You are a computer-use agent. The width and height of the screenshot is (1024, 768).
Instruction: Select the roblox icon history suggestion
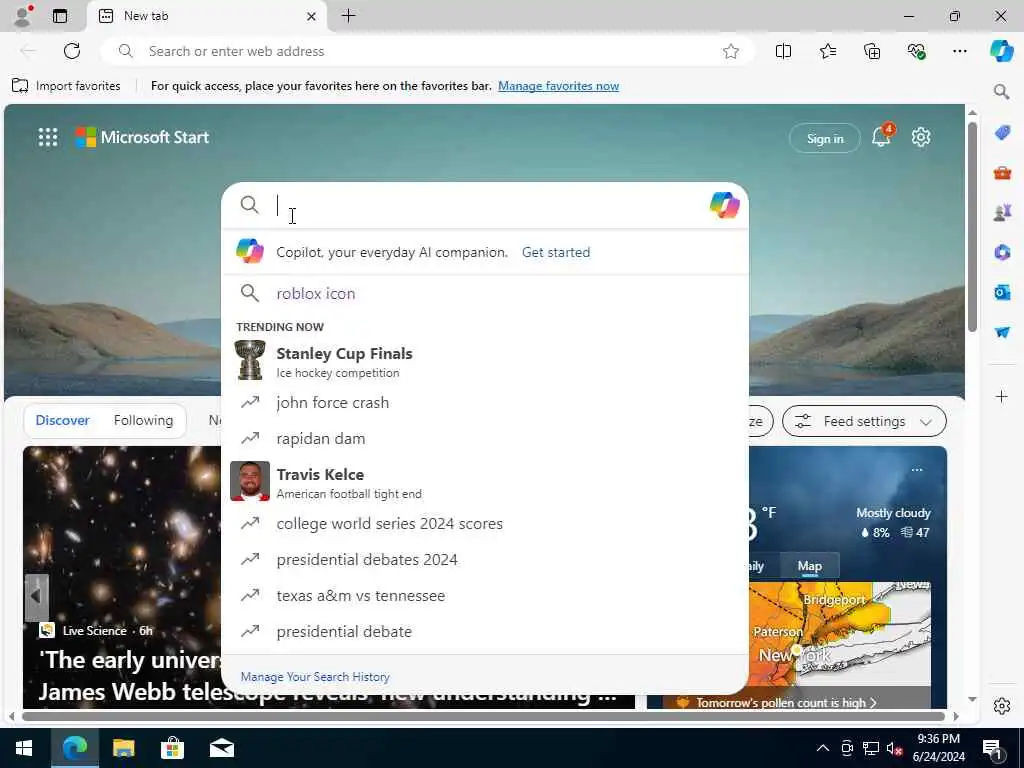[485, 293]
